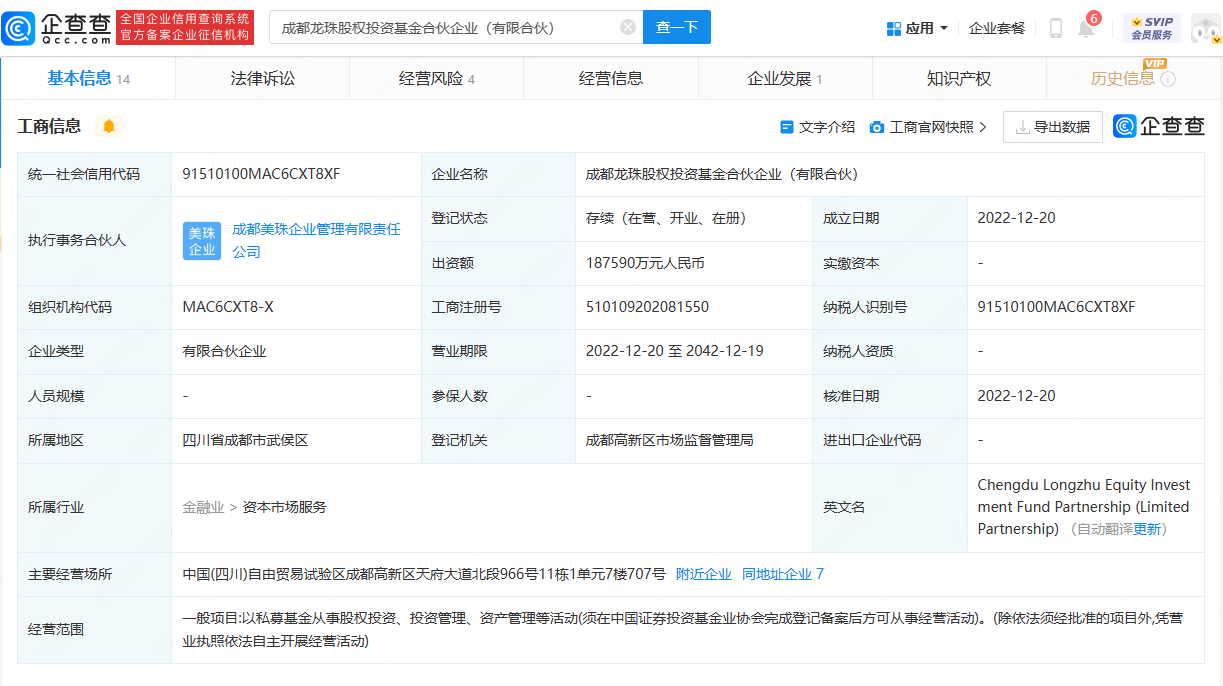1223x686 pixels.
Task: Open notifications via the bell icon
Action: coord(1086,28)
